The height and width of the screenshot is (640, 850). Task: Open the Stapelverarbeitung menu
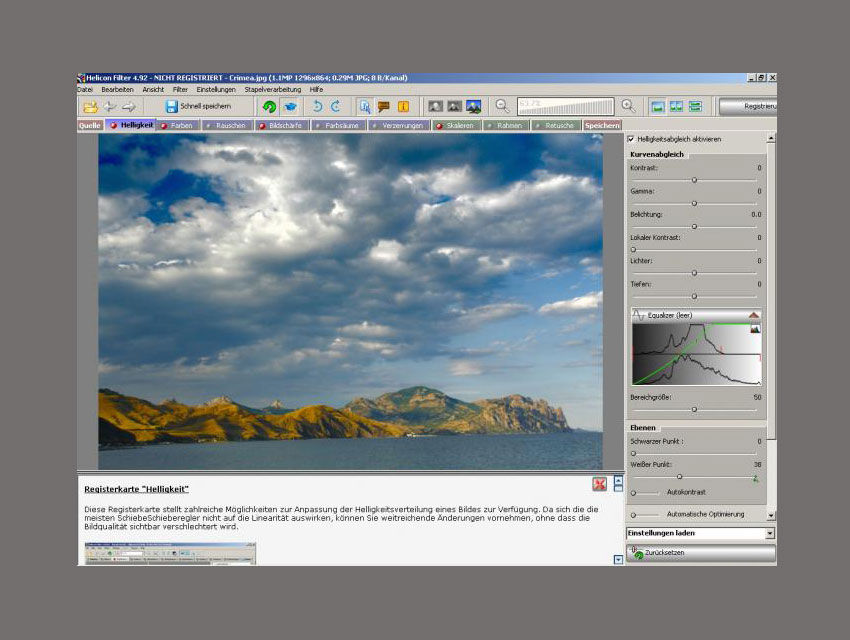click(273, 90)
